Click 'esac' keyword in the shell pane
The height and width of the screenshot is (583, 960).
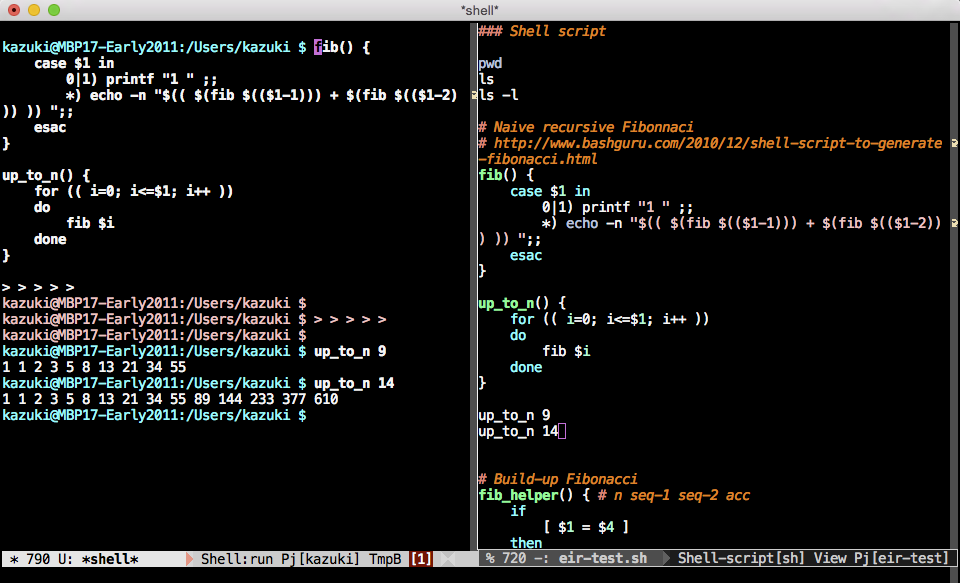click(x=50, y=127)
